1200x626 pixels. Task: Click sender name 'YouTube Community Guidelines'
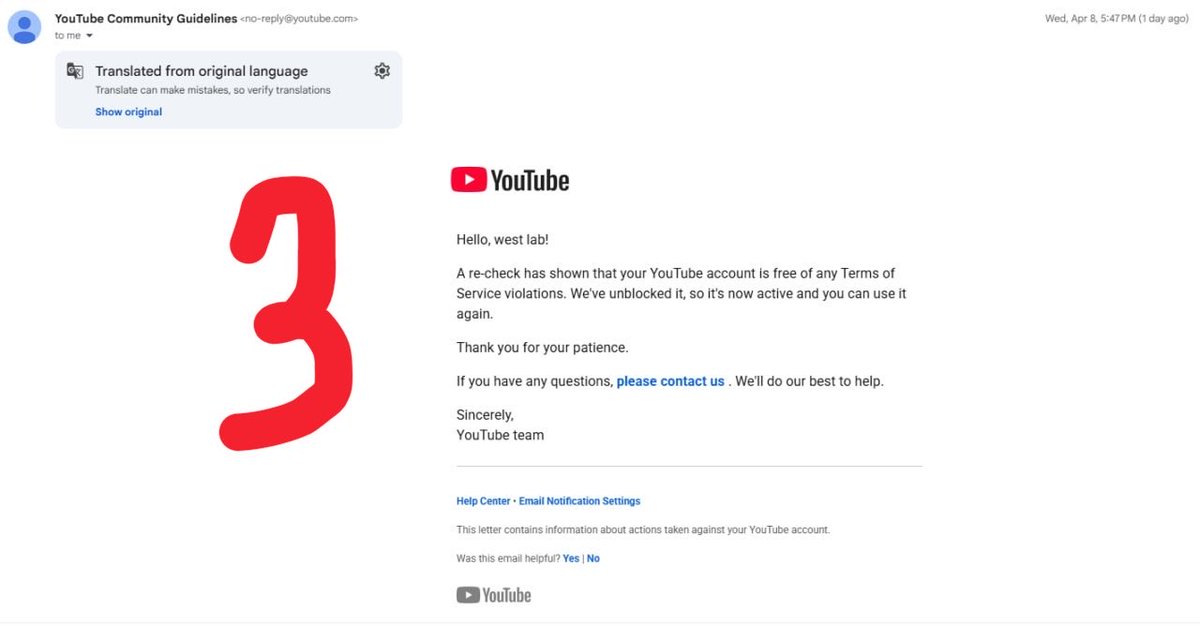146,19
